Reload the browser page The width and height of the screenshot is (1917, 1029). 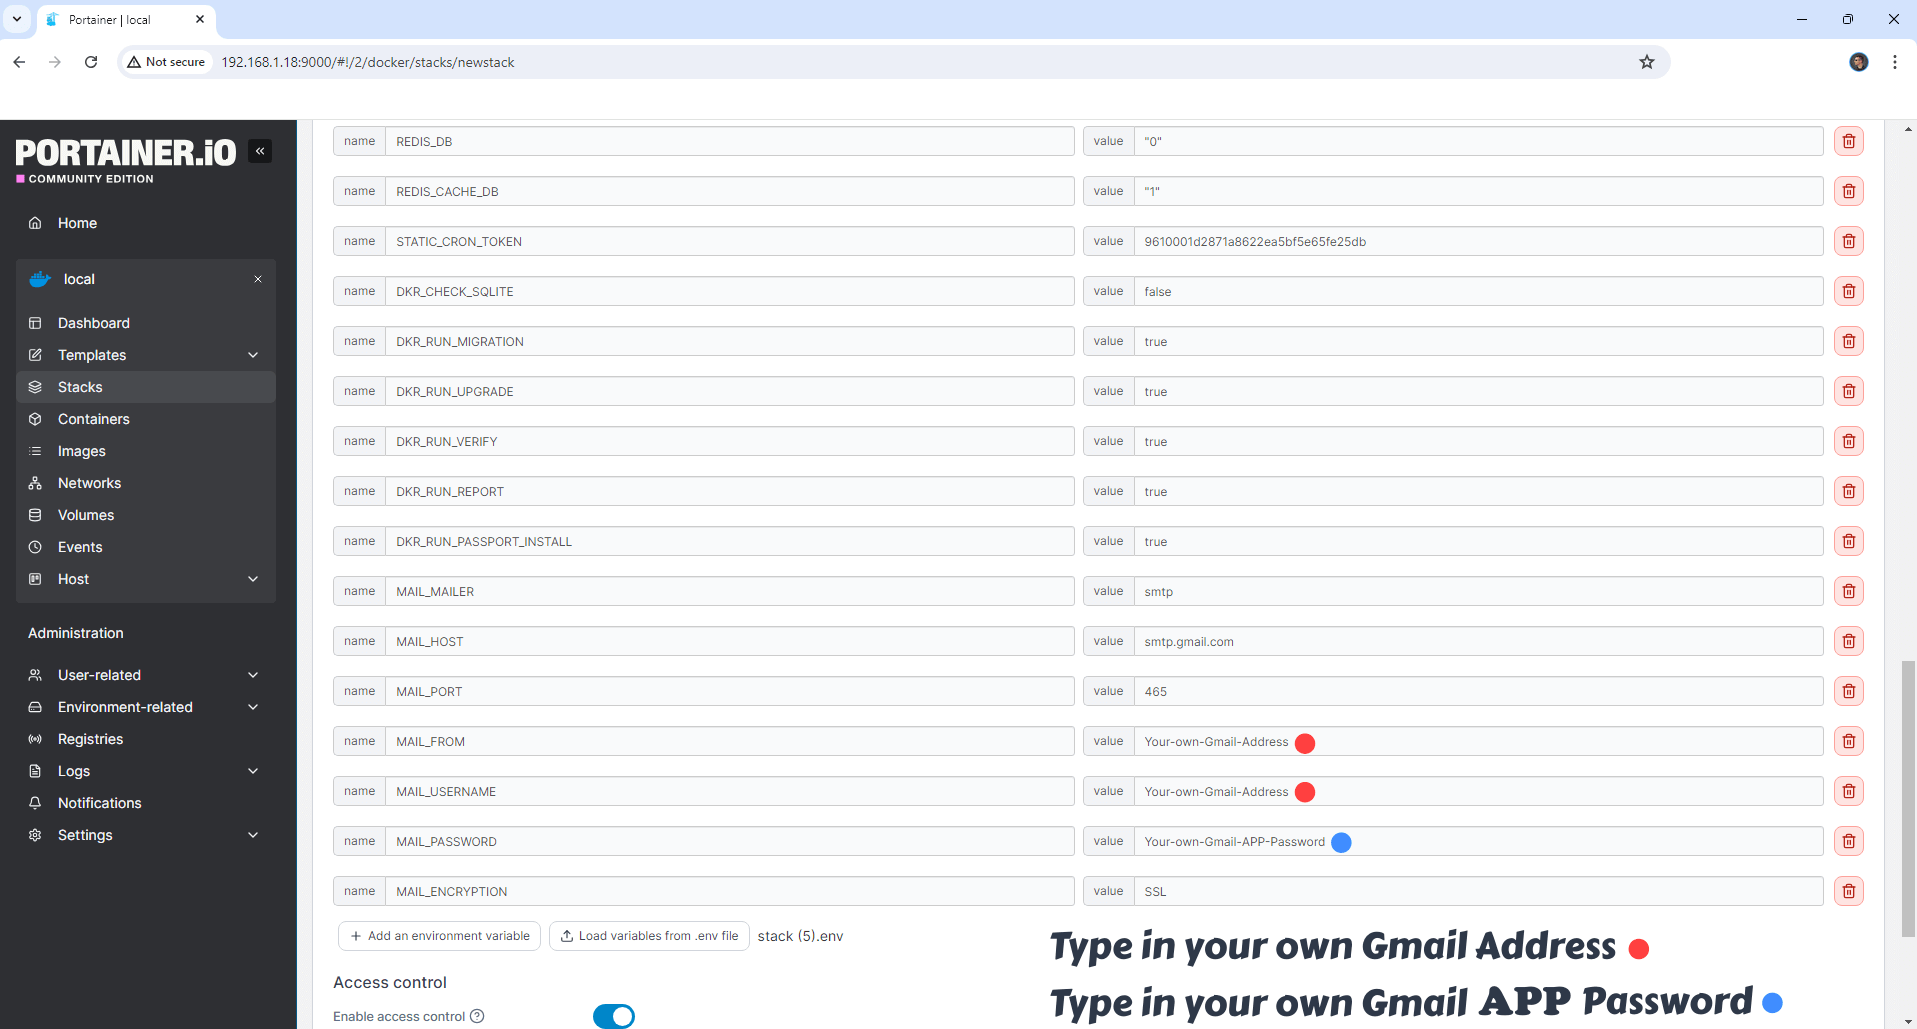pyautogui.click(x=91, y=62)
